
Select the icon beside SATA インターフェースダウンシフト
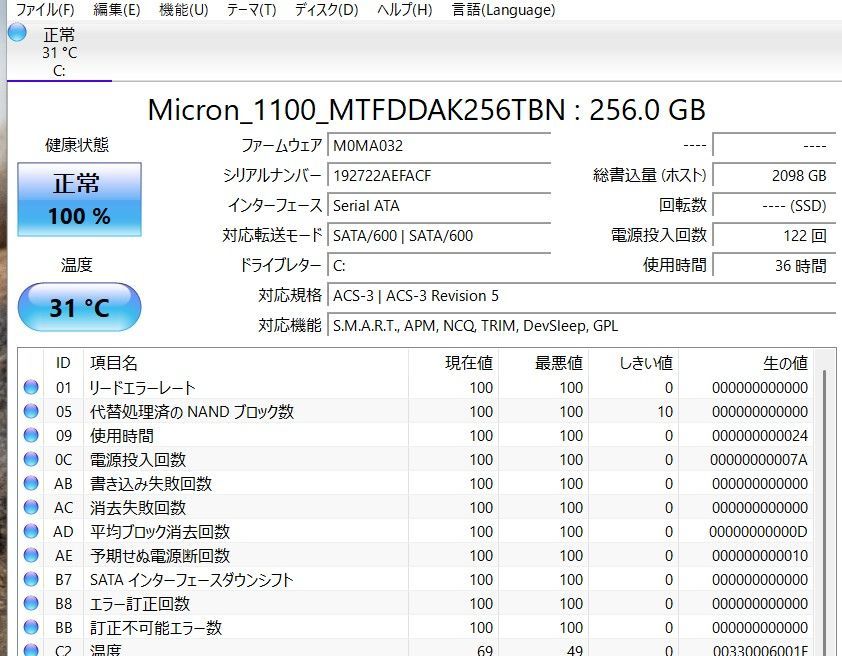pos(33,579)
